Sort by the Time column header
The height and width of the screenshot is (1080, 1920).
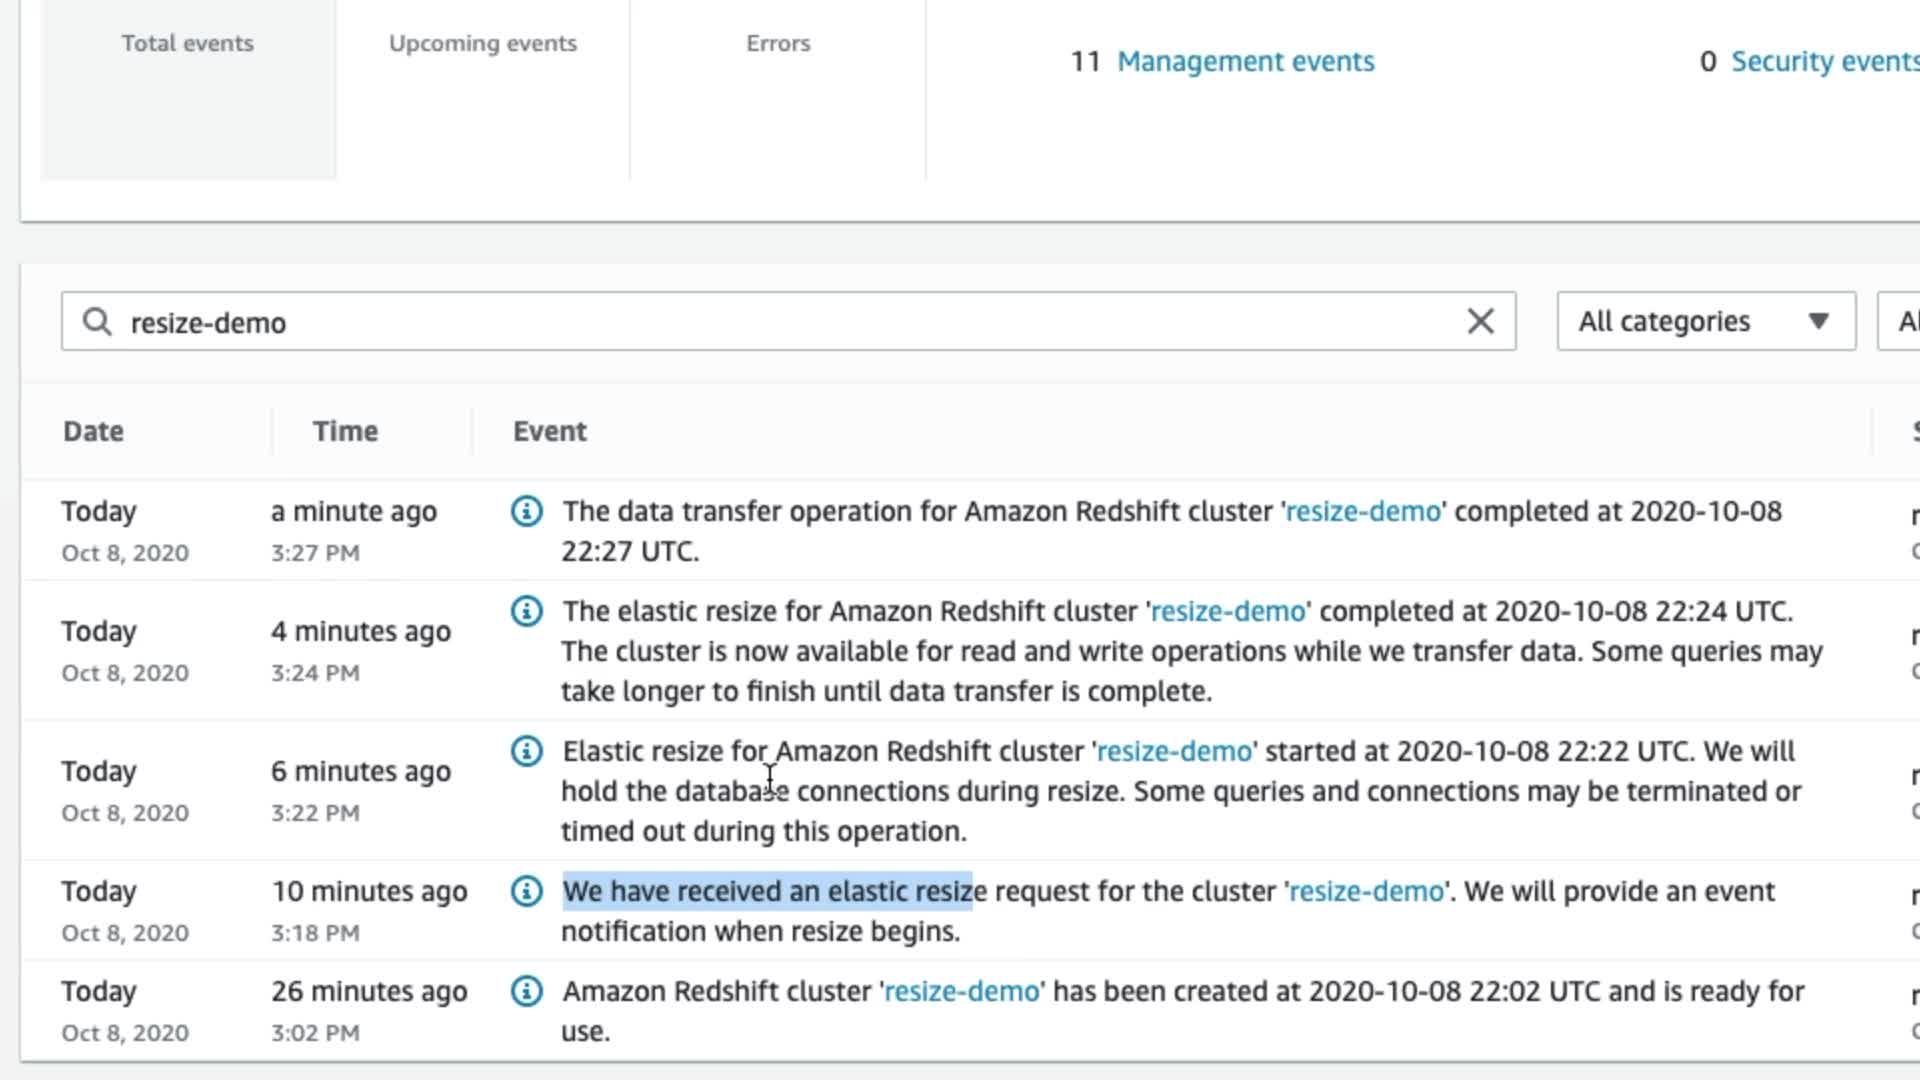click(x=345, y=431)
